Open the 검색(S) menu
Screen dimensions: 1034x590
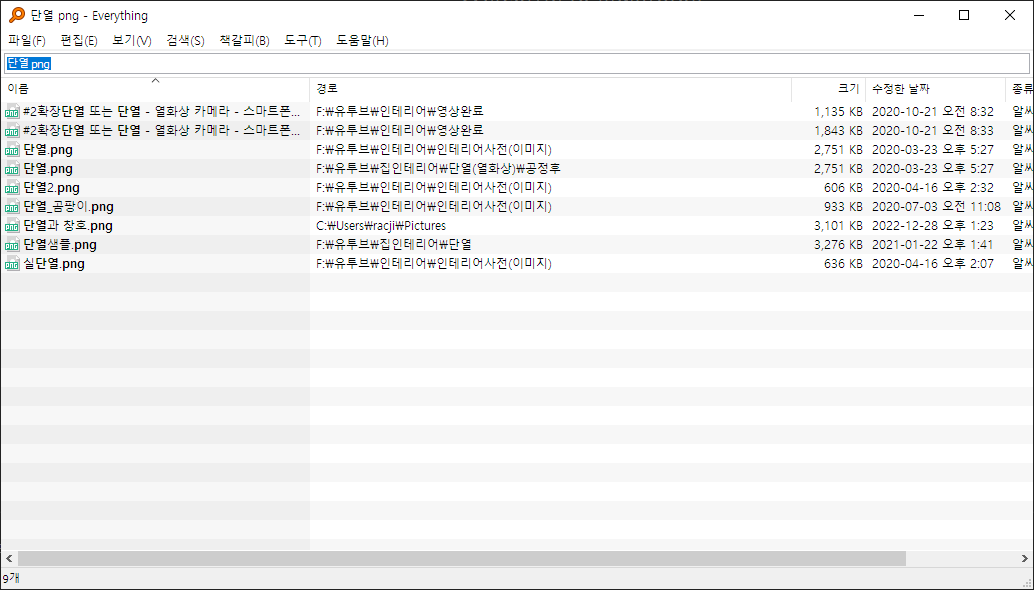coord(185,41)
